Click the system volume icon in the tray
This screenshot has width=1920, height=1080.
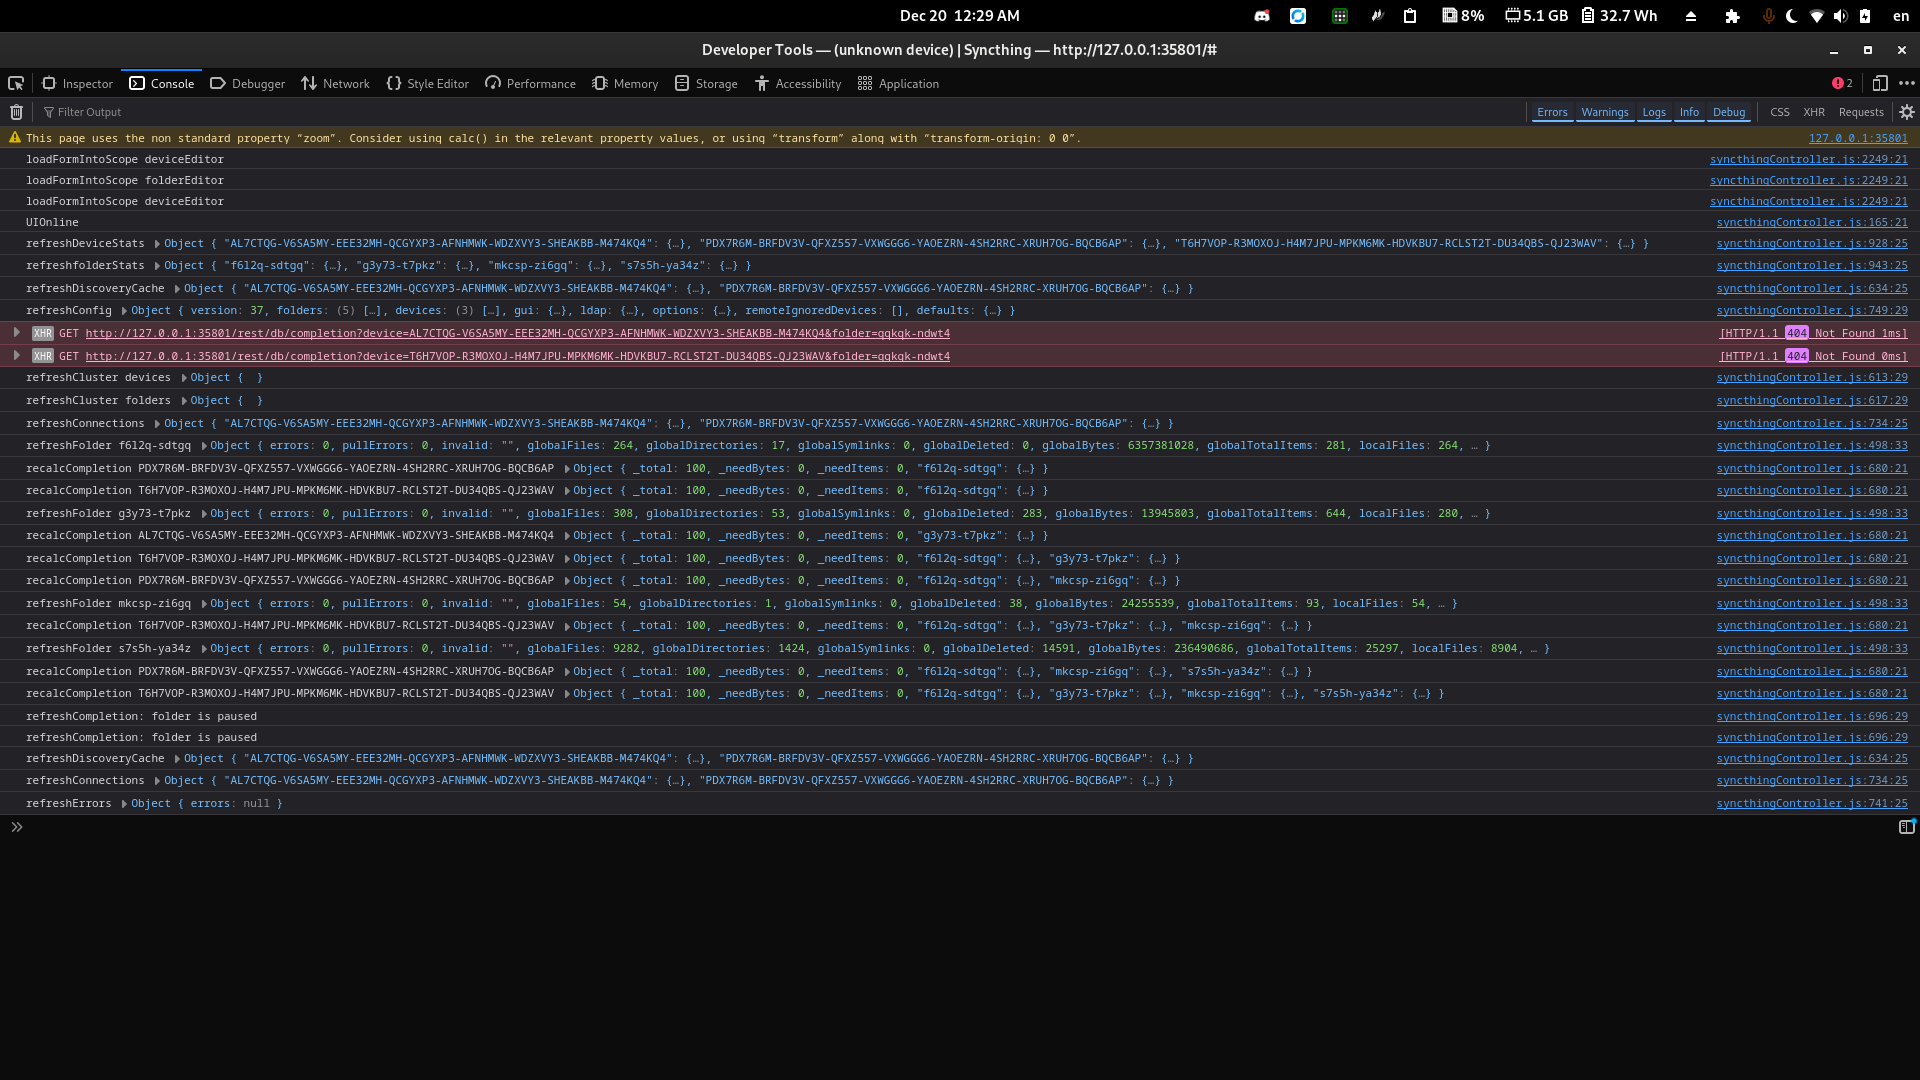pos(1843,16)
